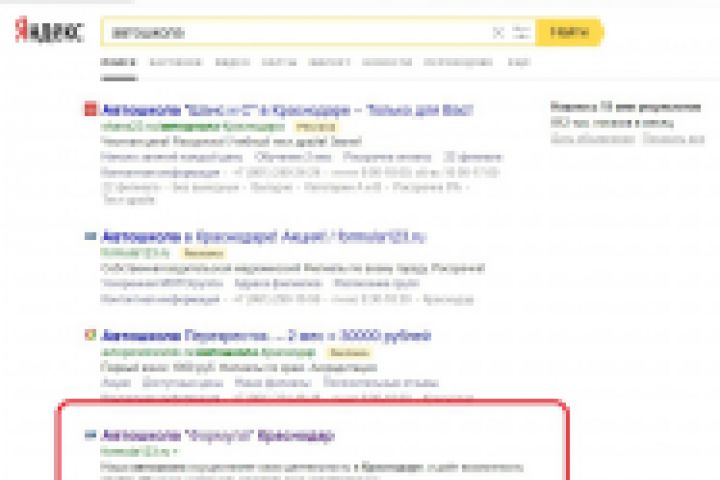This screenshot has height=480, width=720.
Task: Open the Yandex logo home link
Action: click(x=49, y=30)
